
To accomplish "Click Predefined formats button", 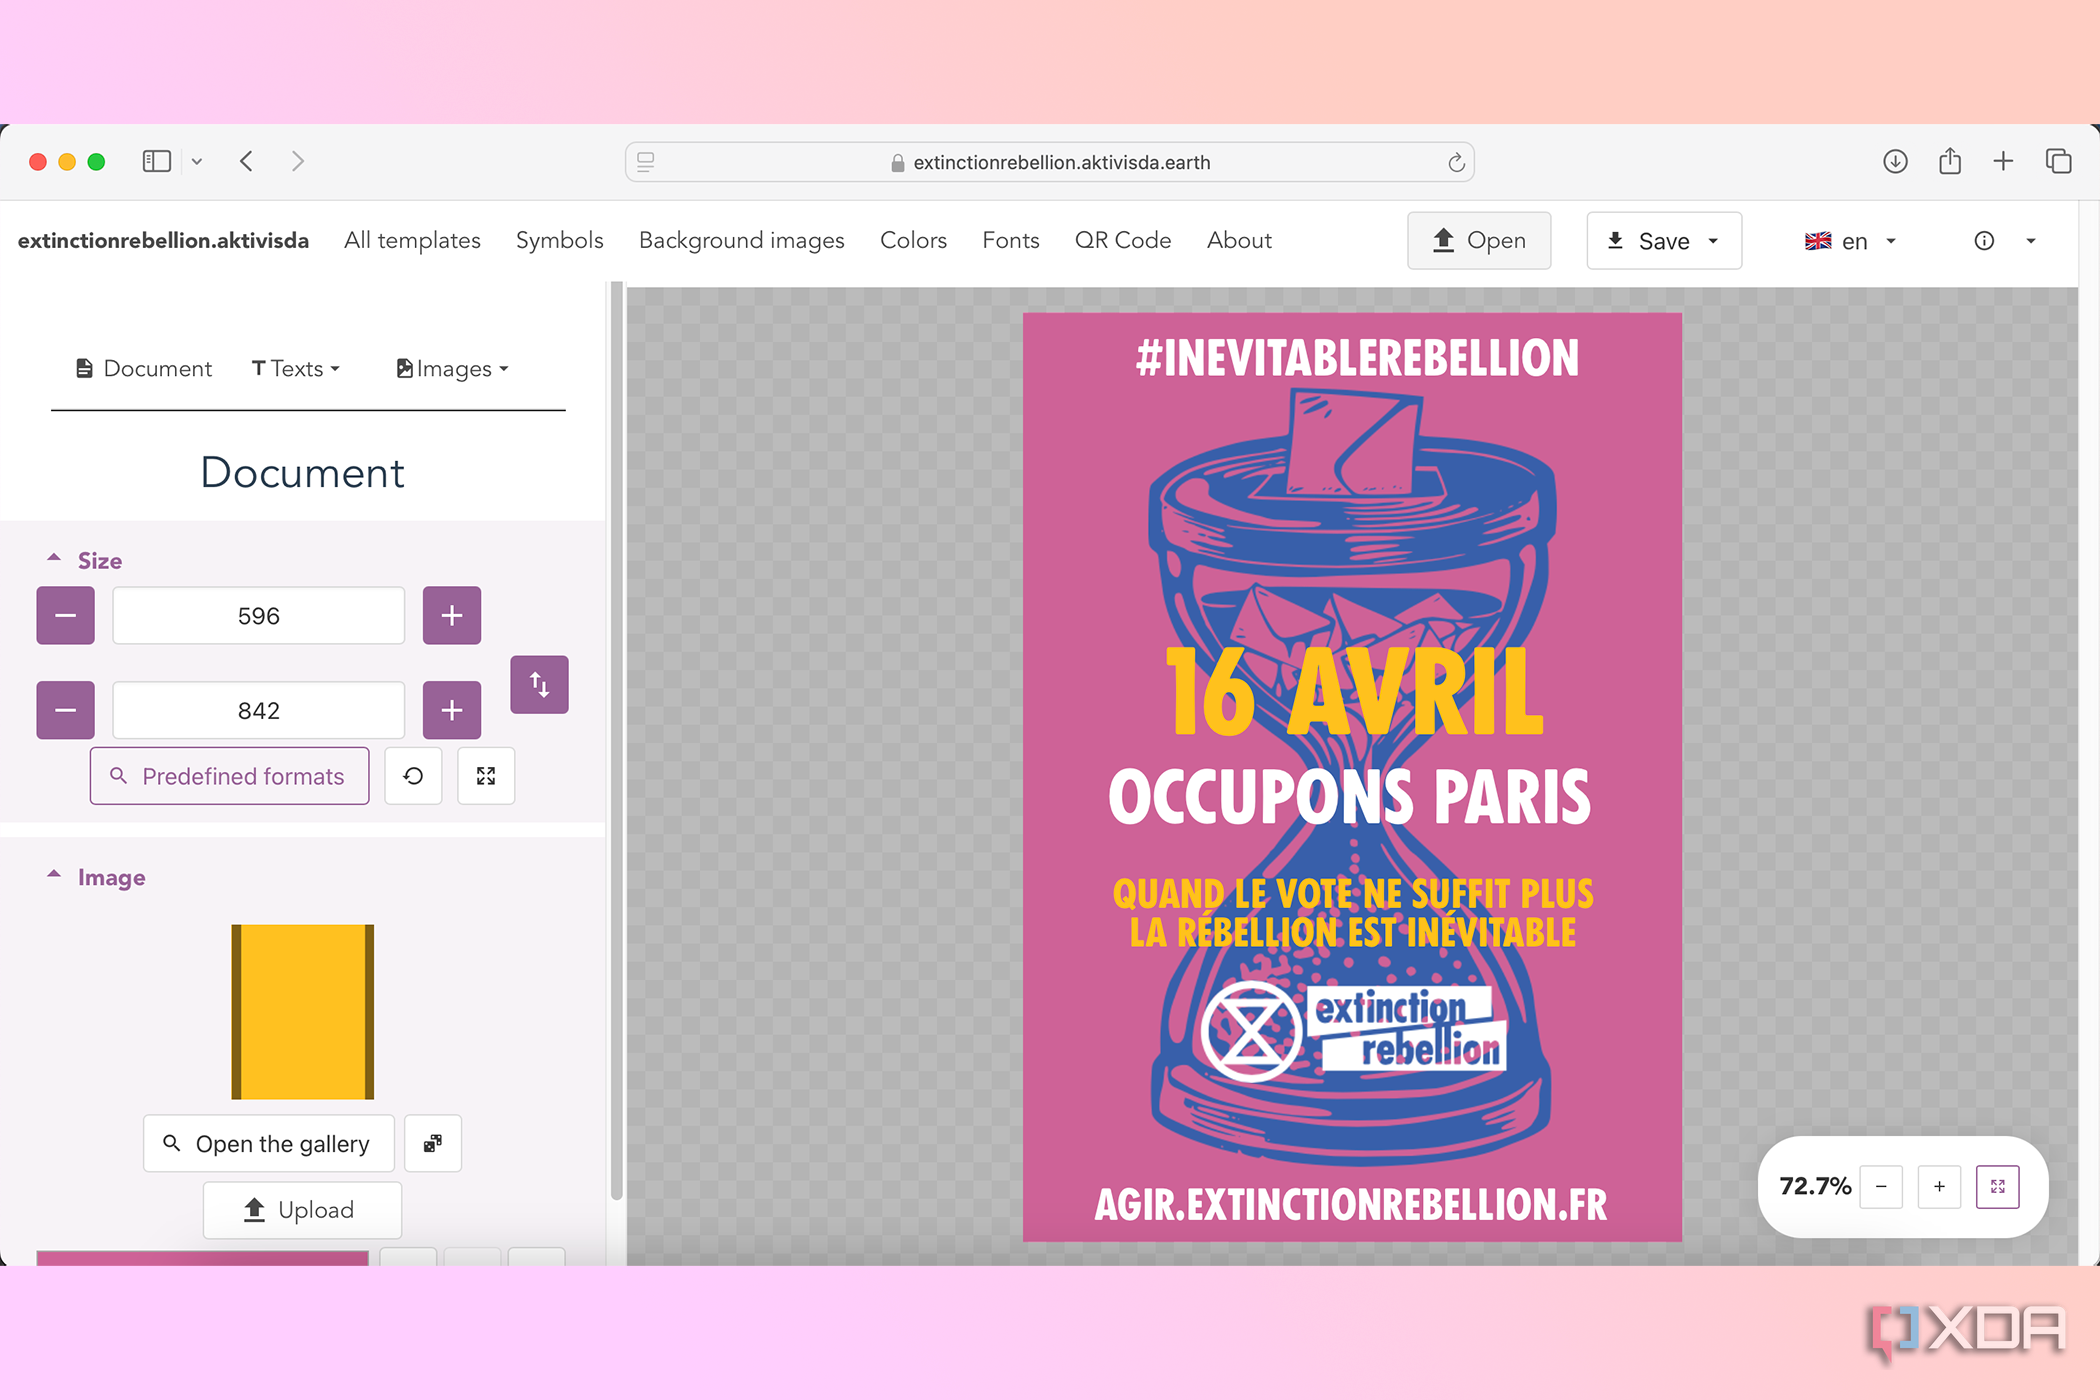I will [229, 776].
